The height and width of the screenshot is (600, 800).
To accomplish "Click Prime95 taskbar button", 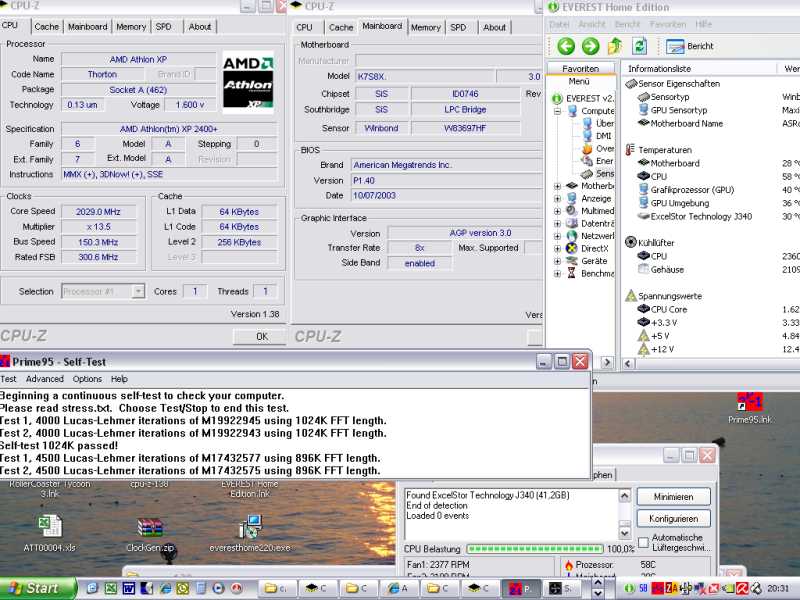I will click(521, 589).
